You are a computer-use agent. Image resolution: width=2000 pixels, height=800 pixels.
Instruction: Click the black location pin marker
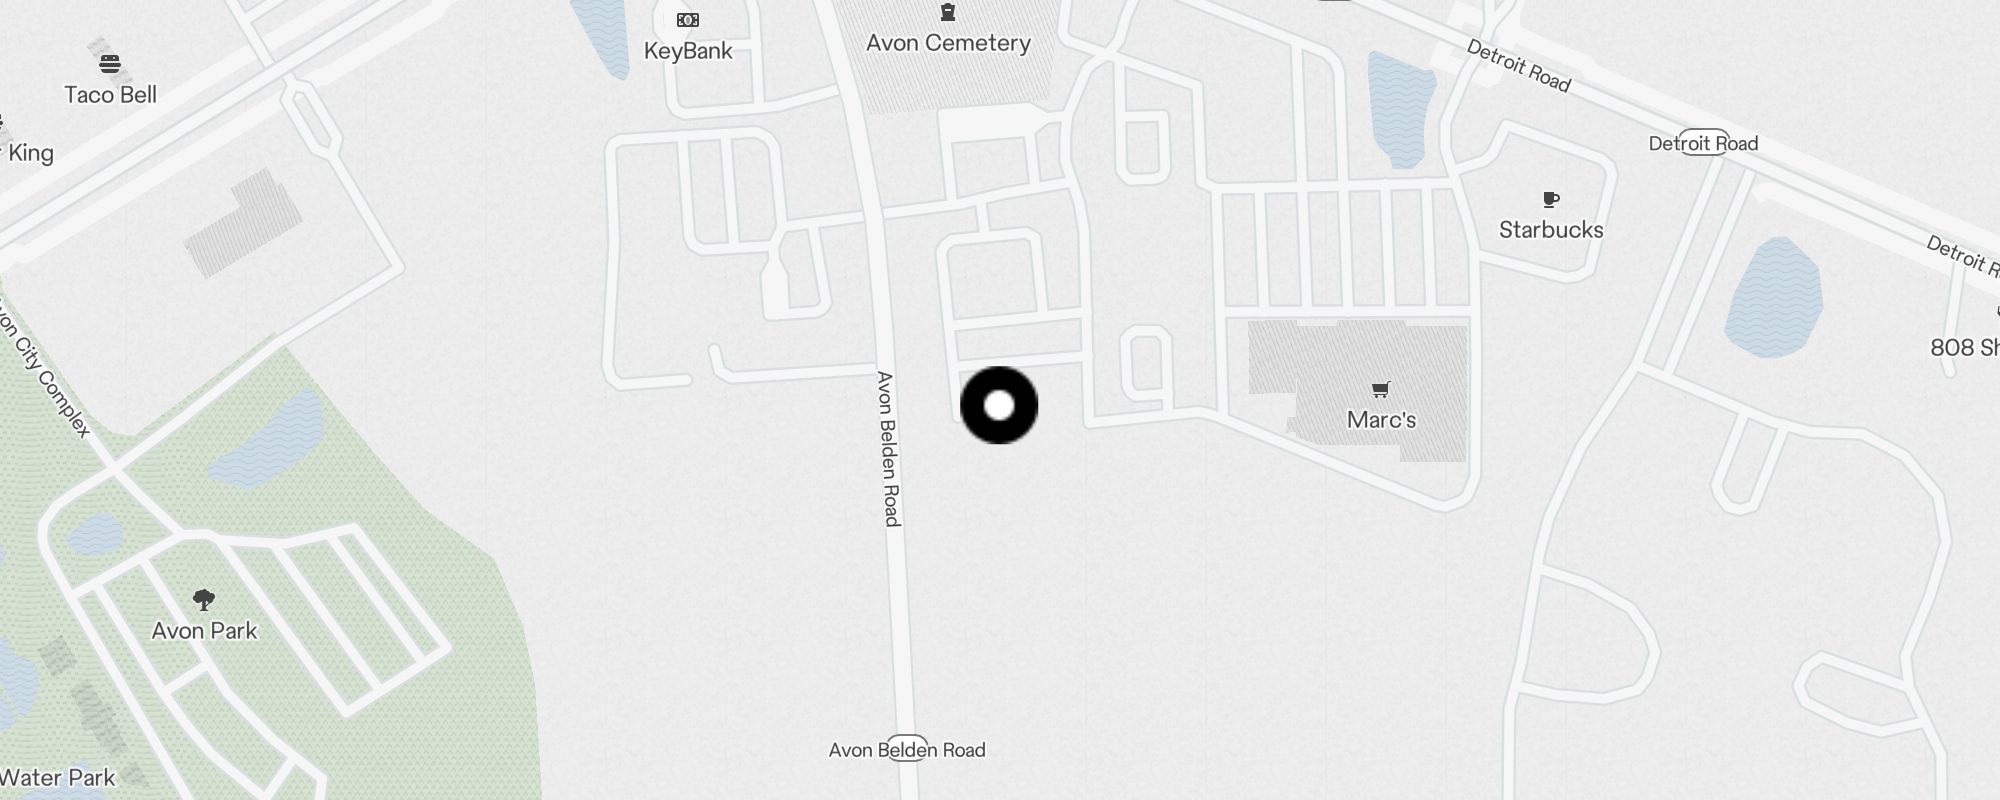(999, 405)
